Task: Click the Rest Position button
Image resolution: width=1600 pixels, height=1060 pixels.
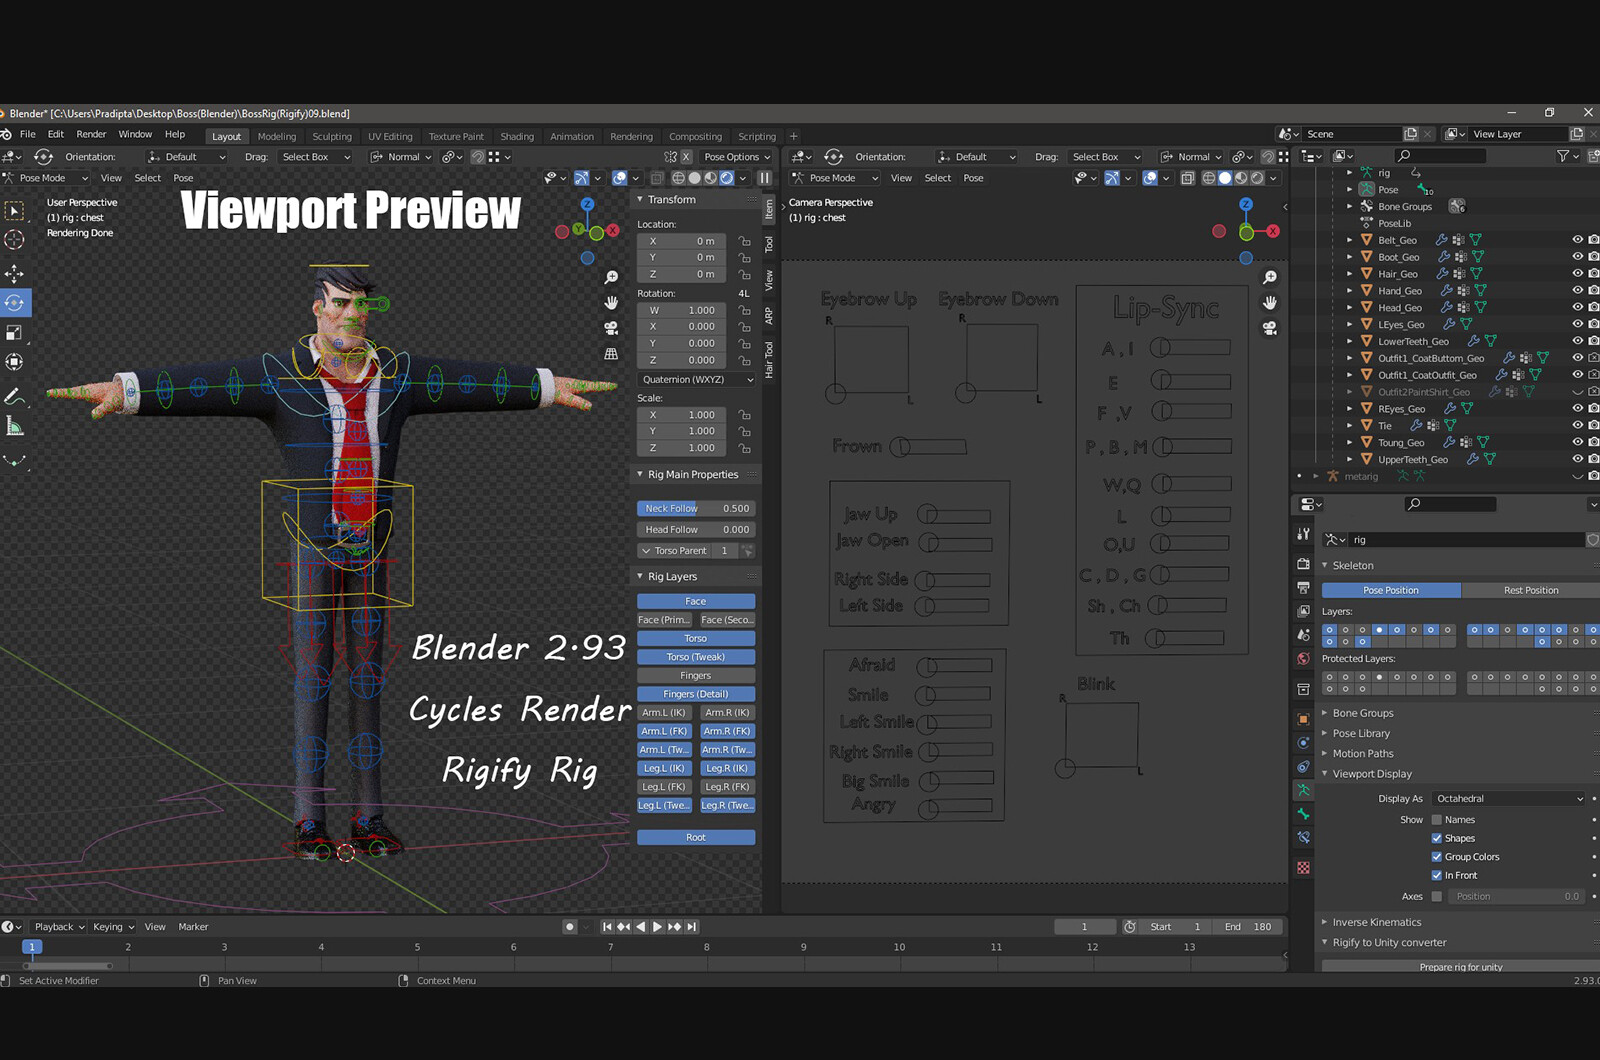Action: (x=1530, y=590)
